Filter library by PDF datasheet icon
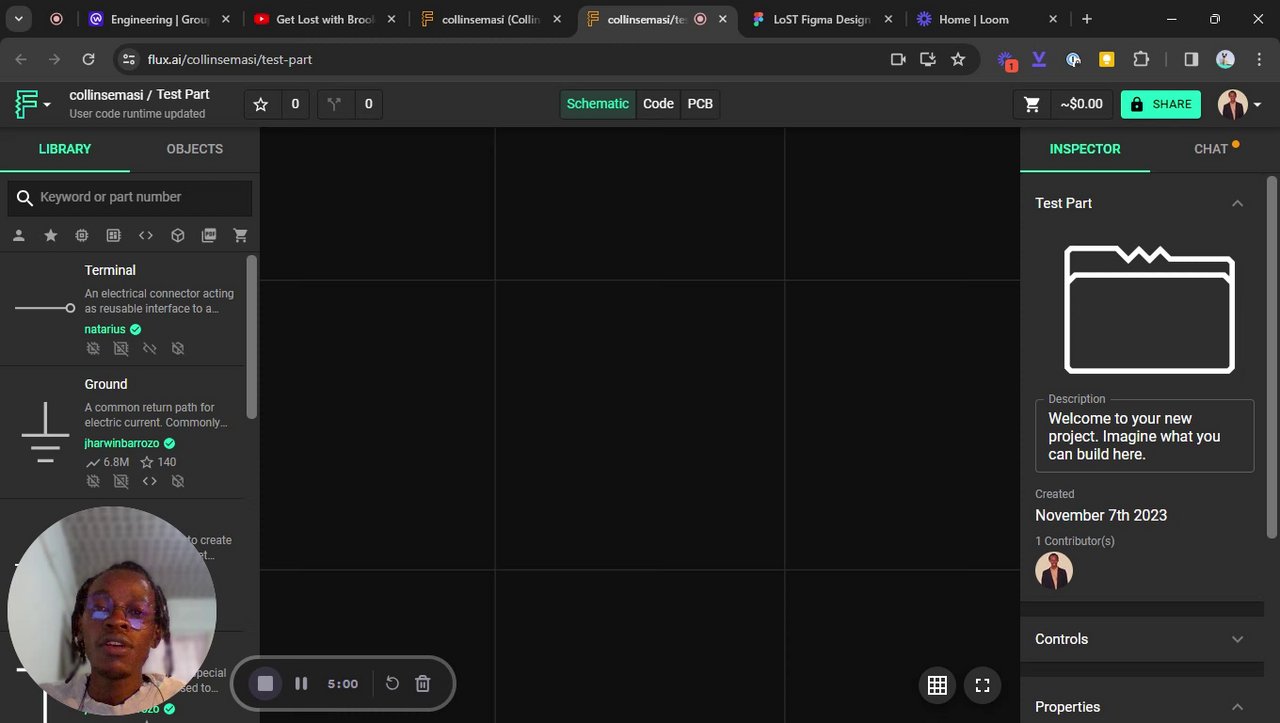Viewport: 1280px width, 723px height. [209, 235]
